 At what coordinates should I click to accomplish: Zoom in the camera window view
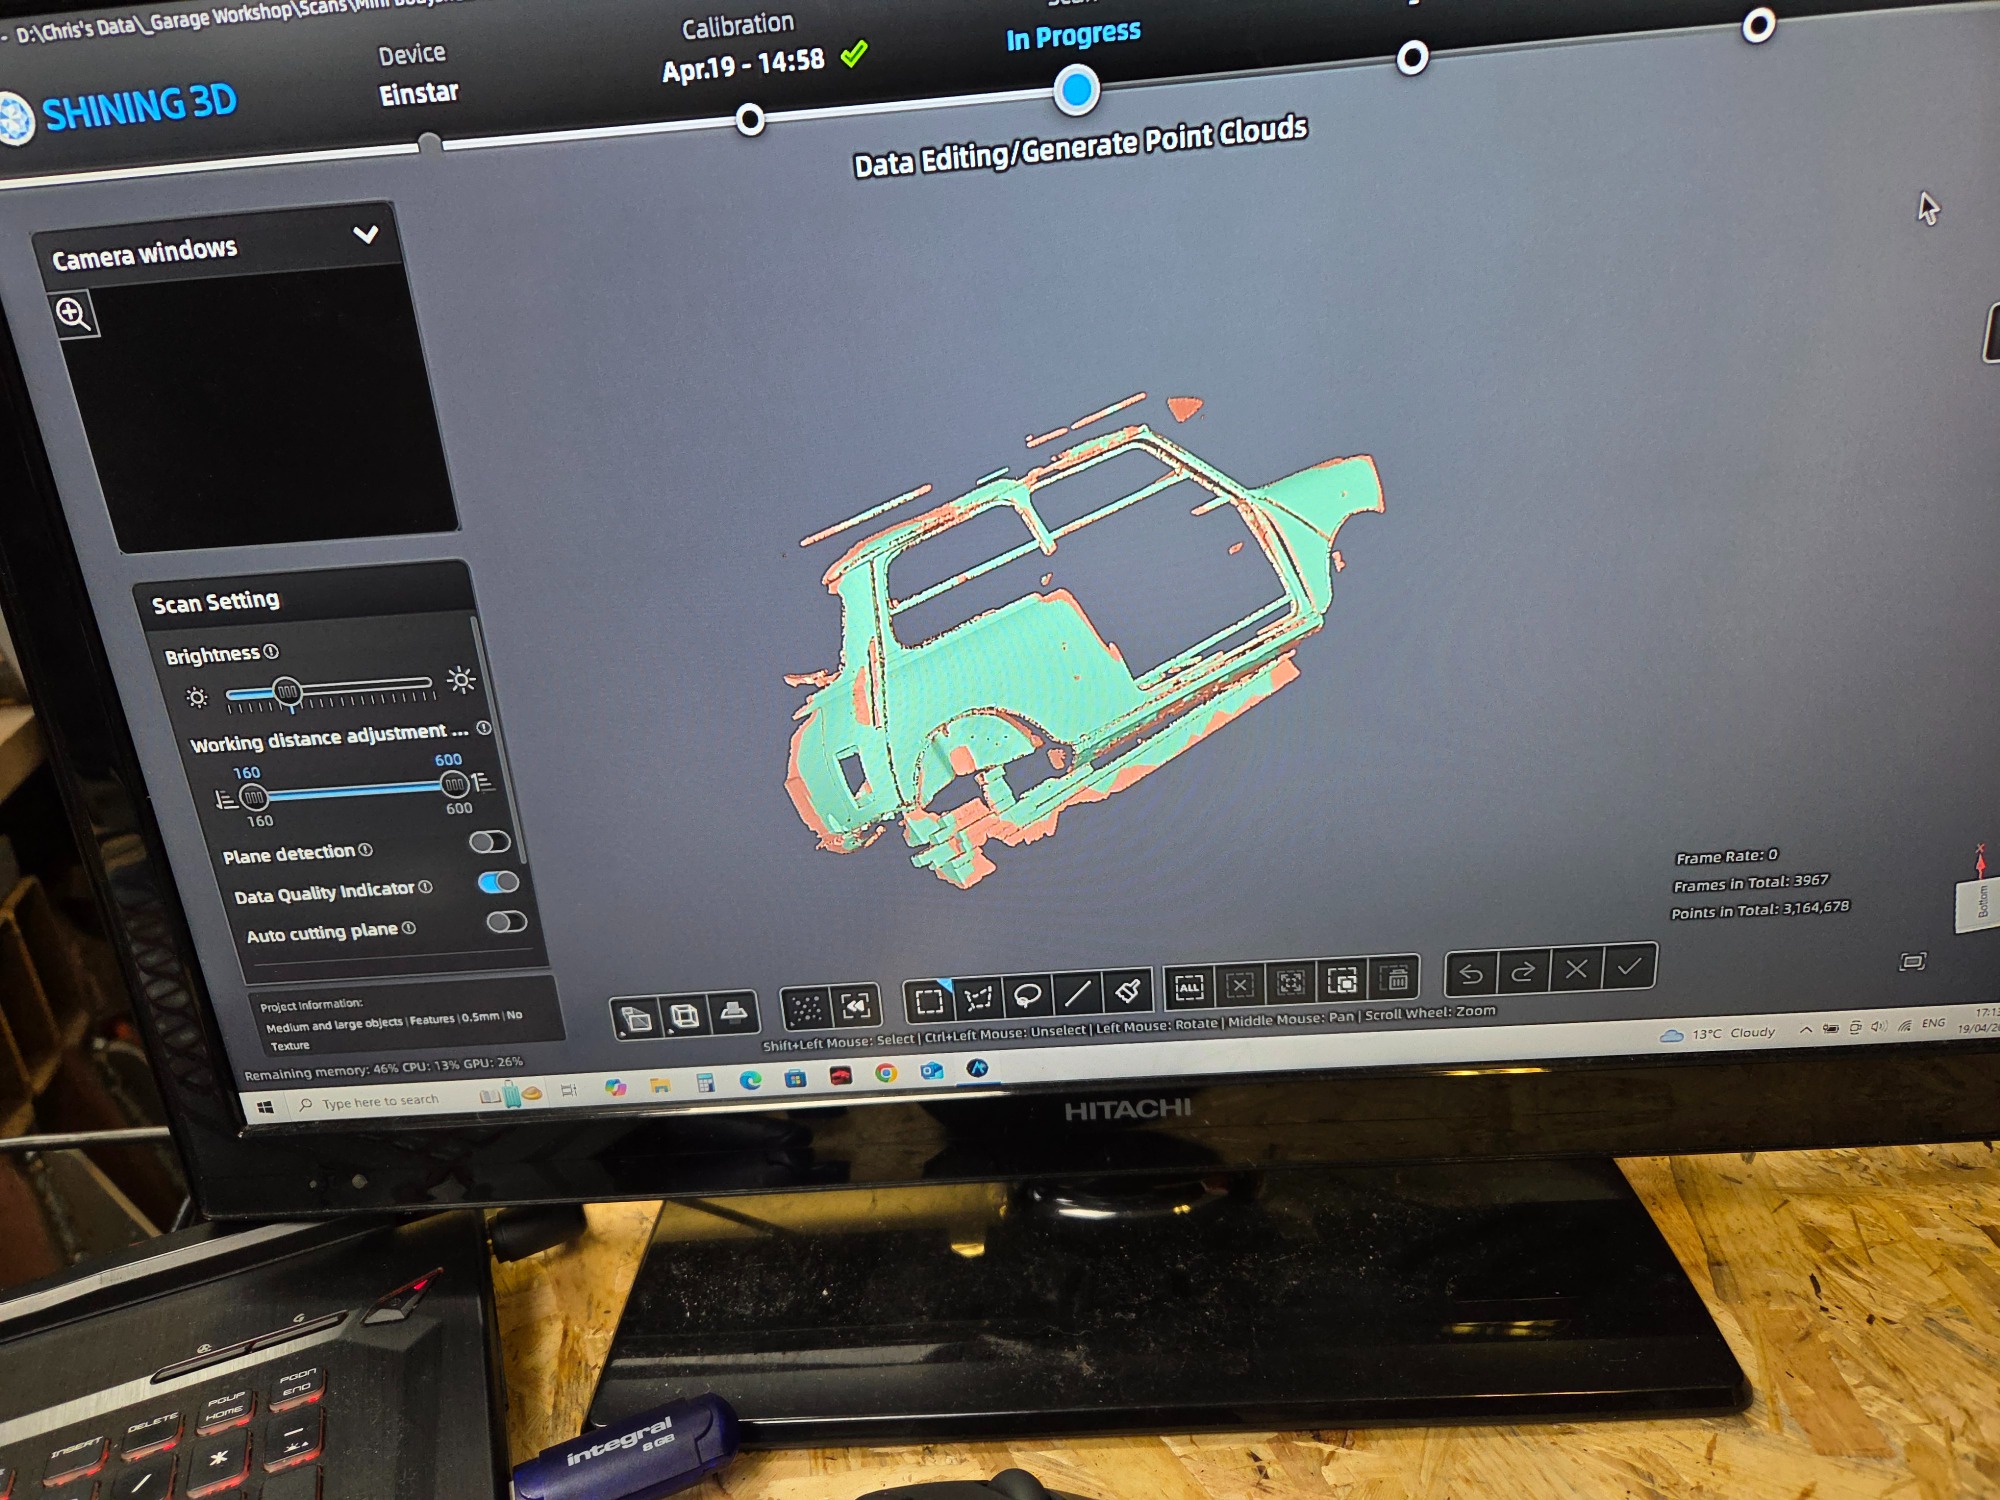click(x=73, y=314)
